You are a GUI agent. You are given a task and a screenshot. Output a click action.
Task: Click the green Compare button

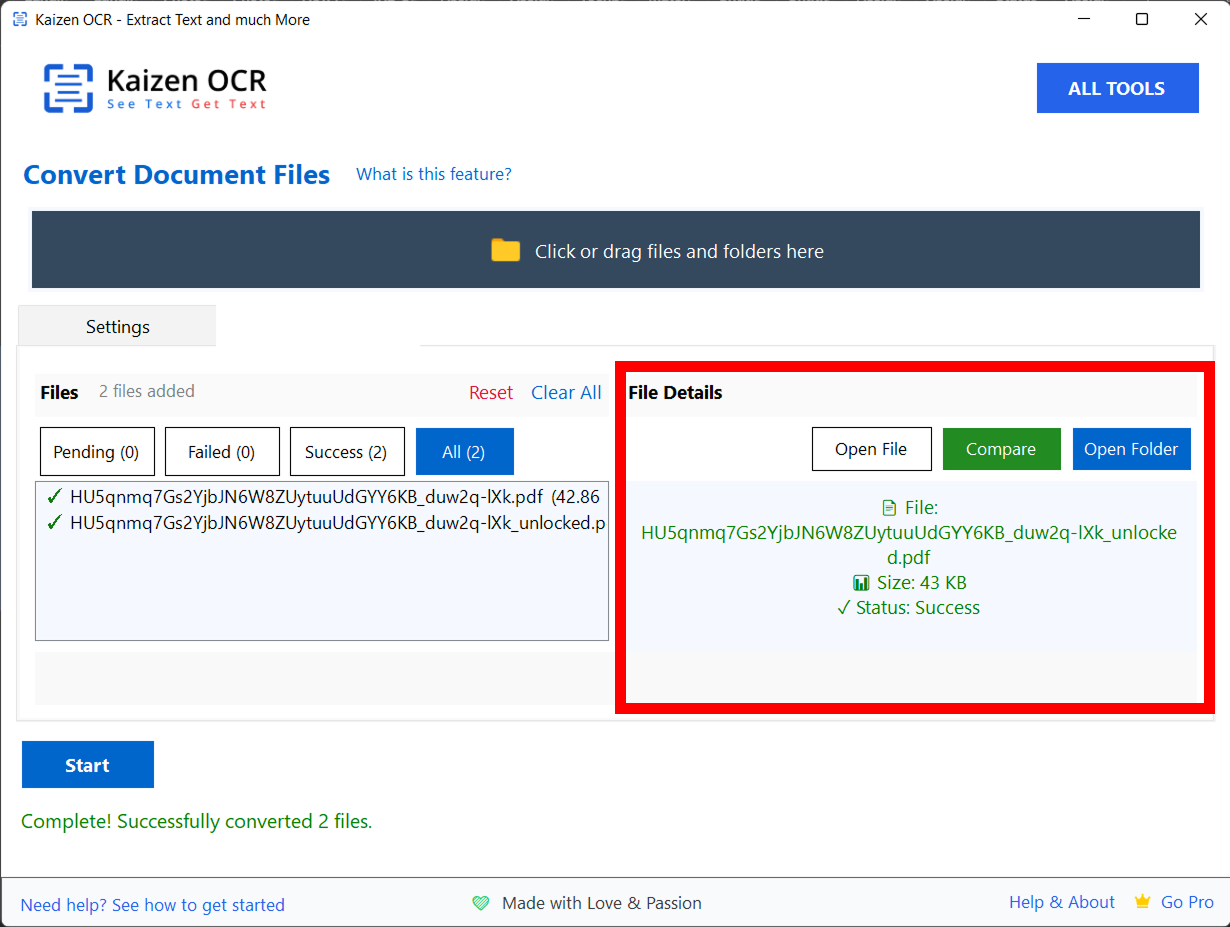pyautogui.click(x=1000, y=449)
